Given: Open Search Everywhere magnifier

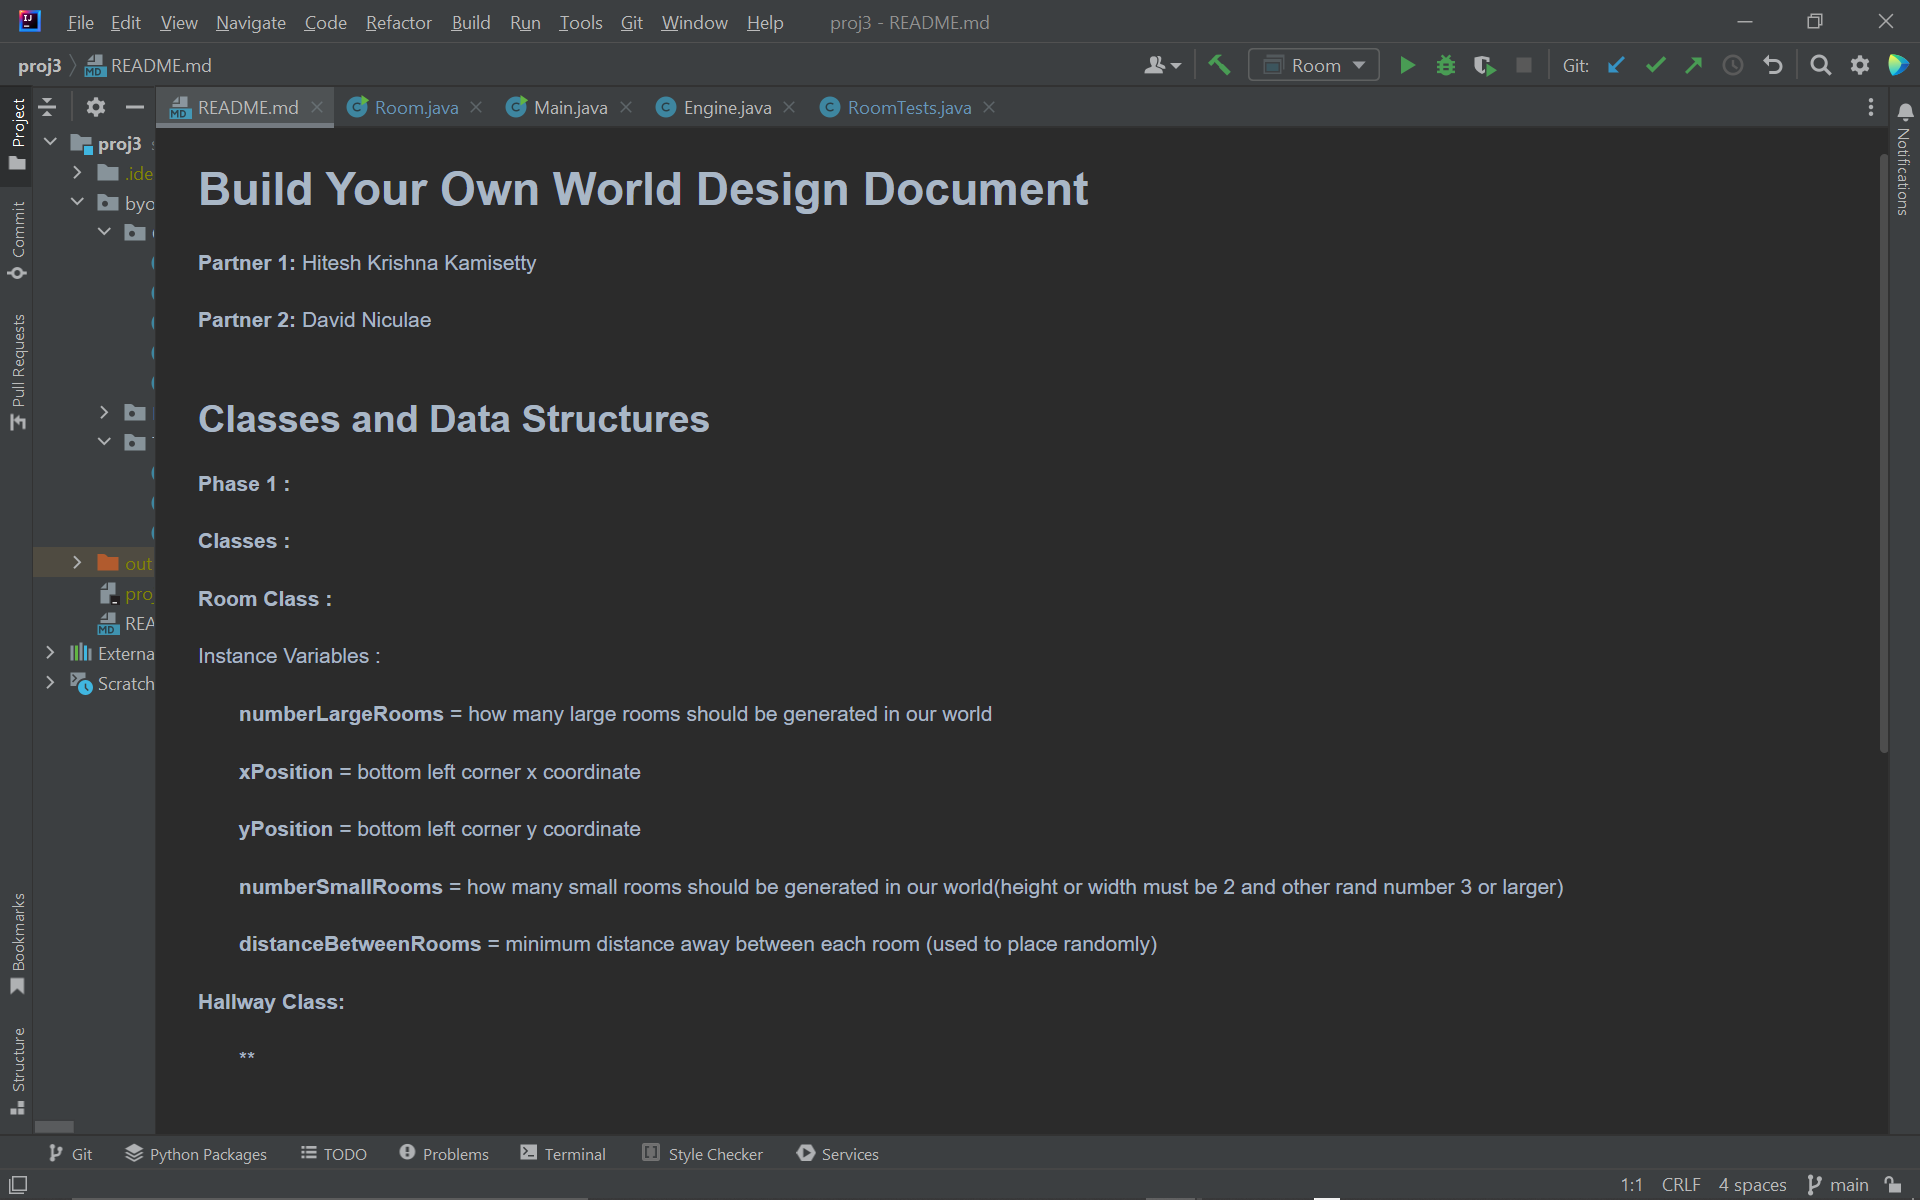Looking at the screenshot, I should point(1821,66).
